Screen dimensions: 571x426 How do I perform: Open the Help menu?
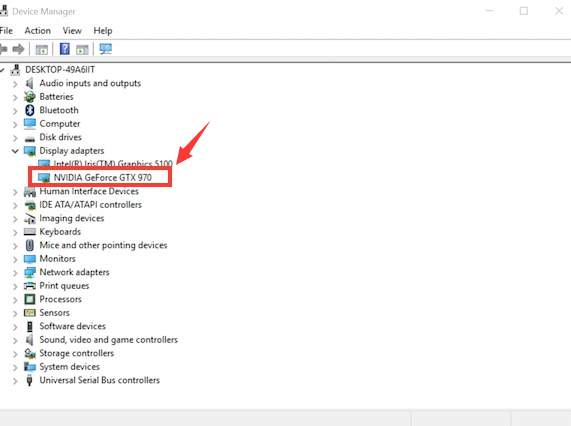click(x=103, y=31)
